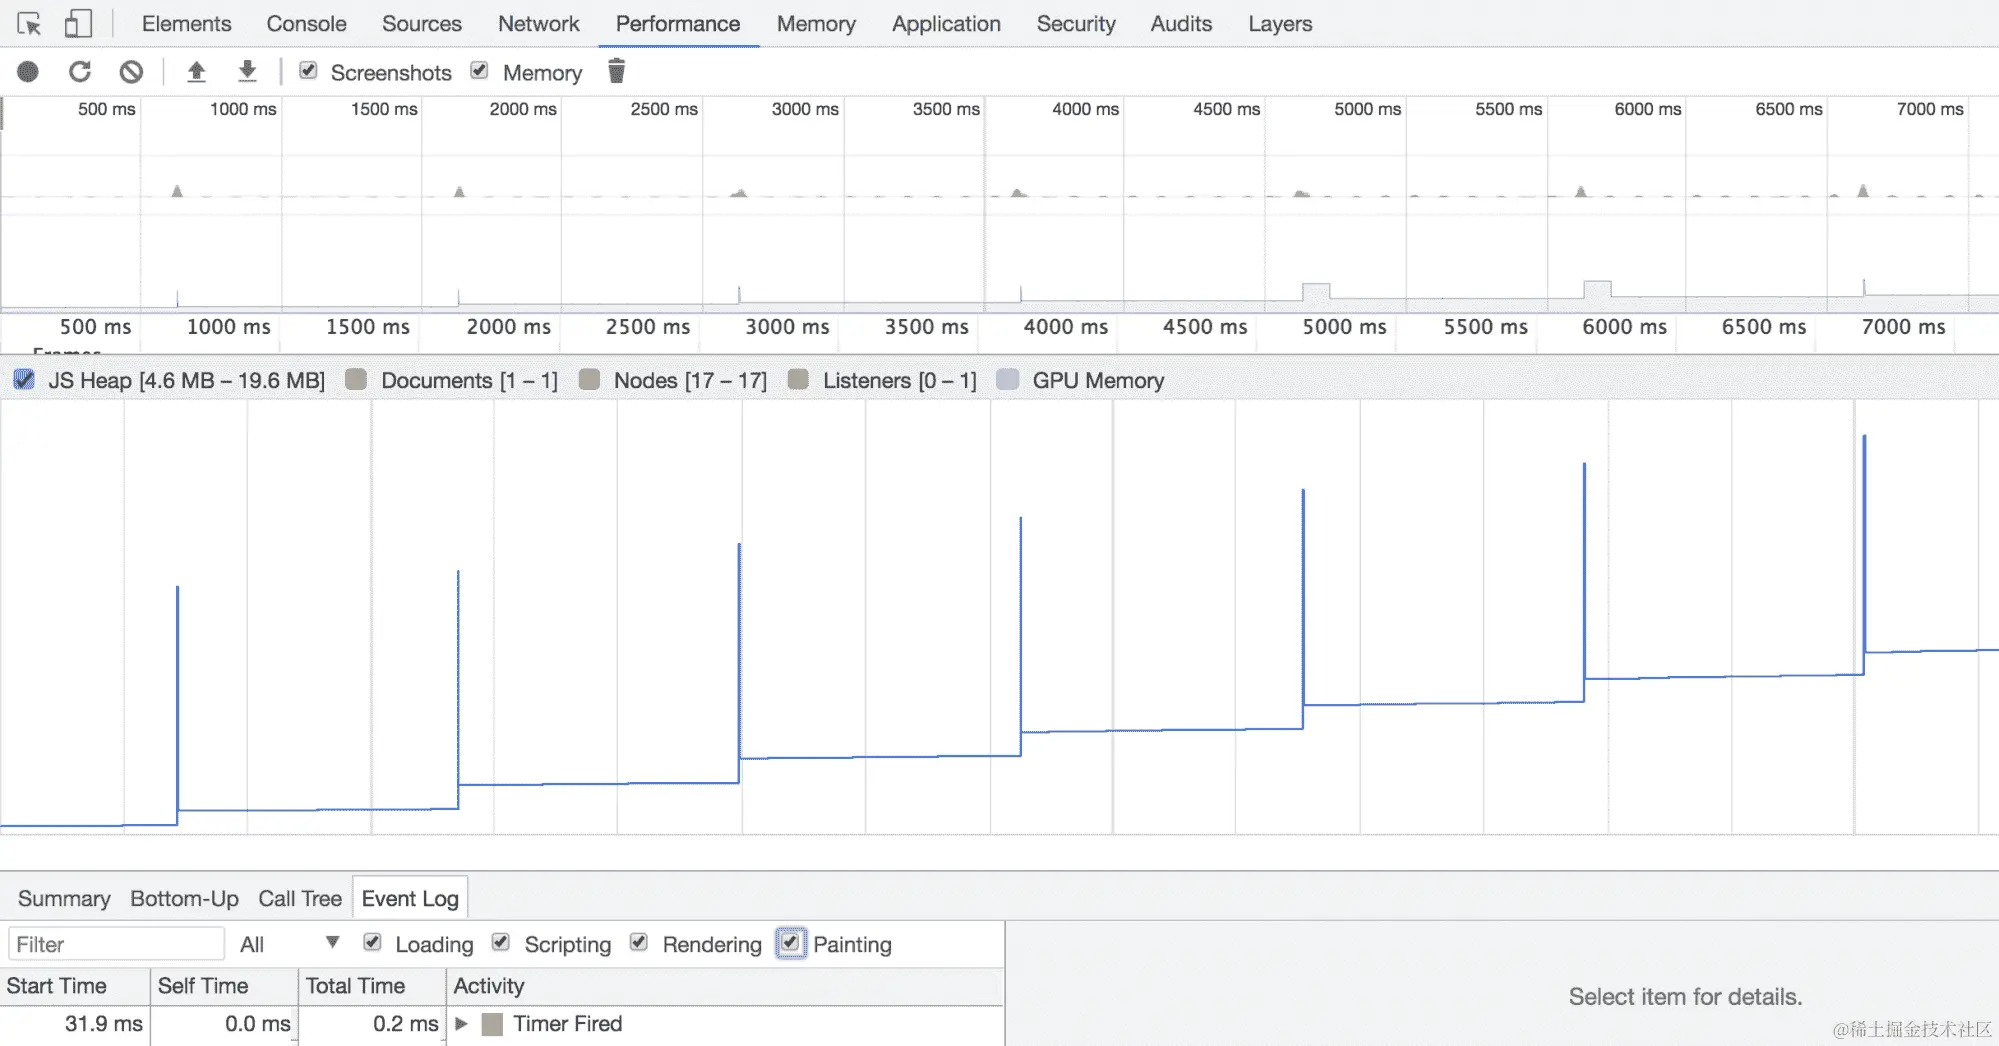Image resolution: width=1999 pixels, height=1046 pixels.
Task: Sort by Total Time column header
Action: pyautogui.click(x=372, y=986)
